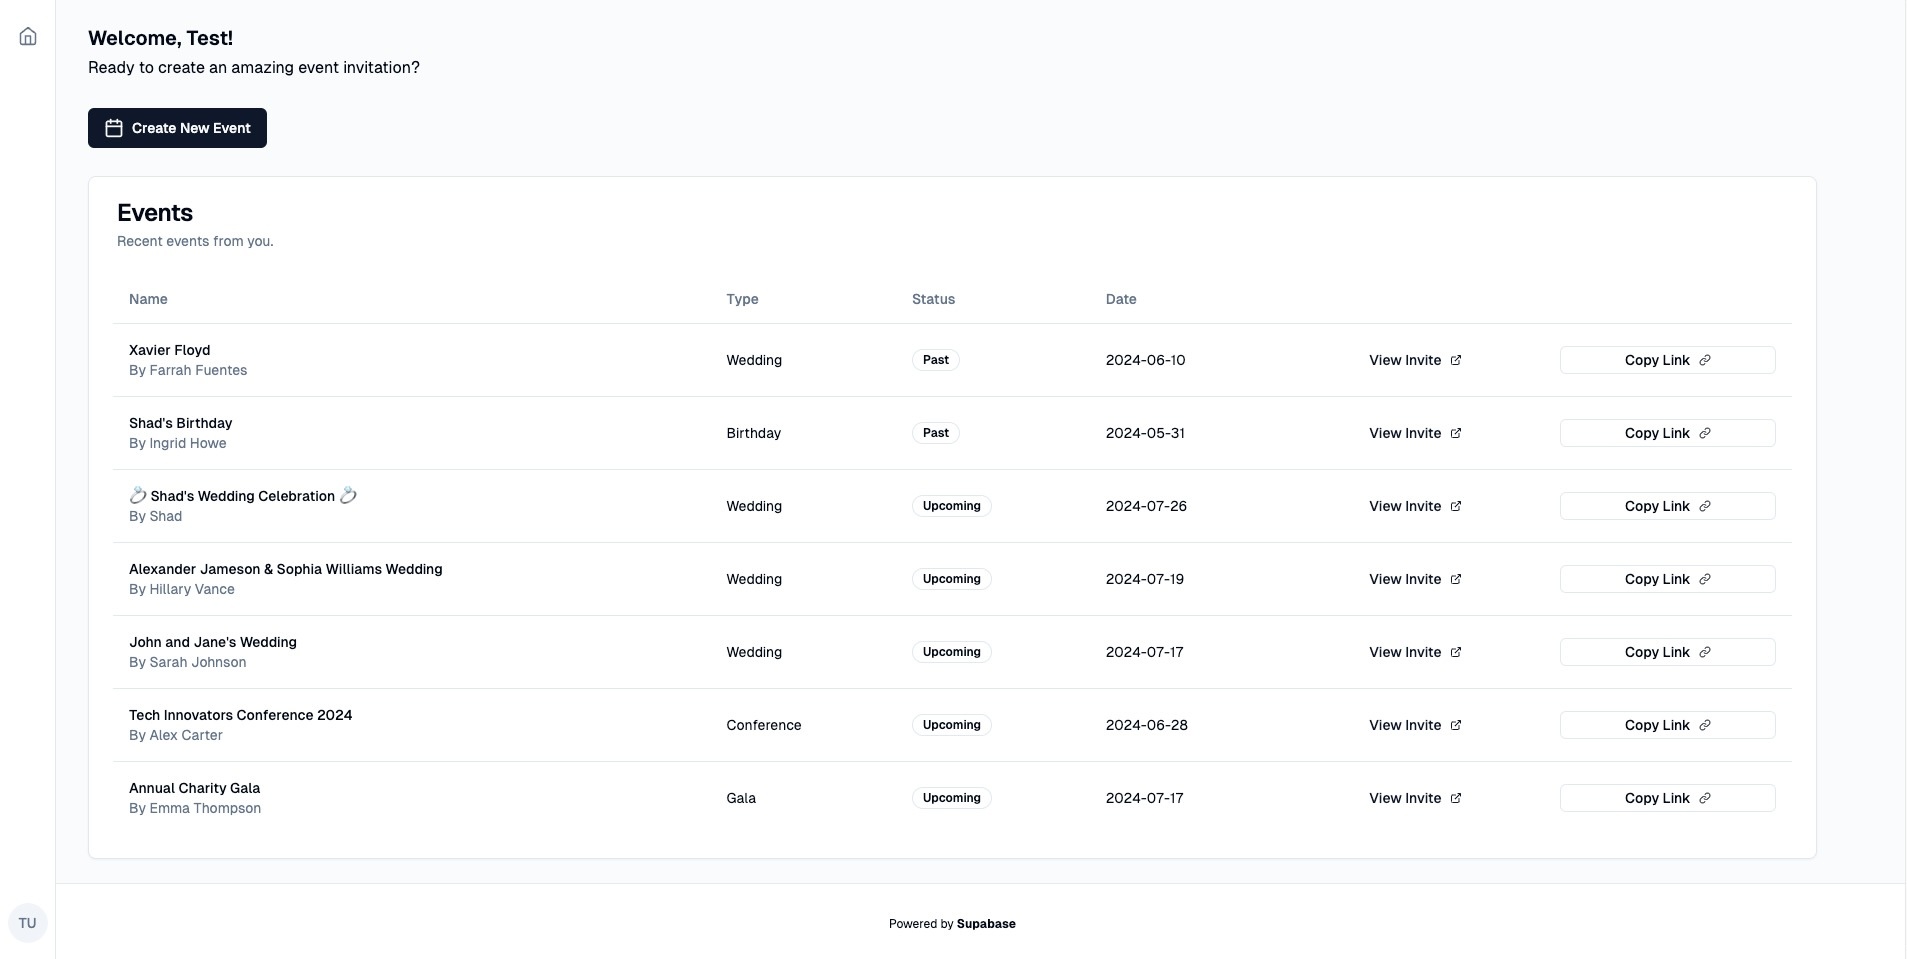Open the Supabase link in footer
This screenshot has height=959, width=1907.
(985, 924)
